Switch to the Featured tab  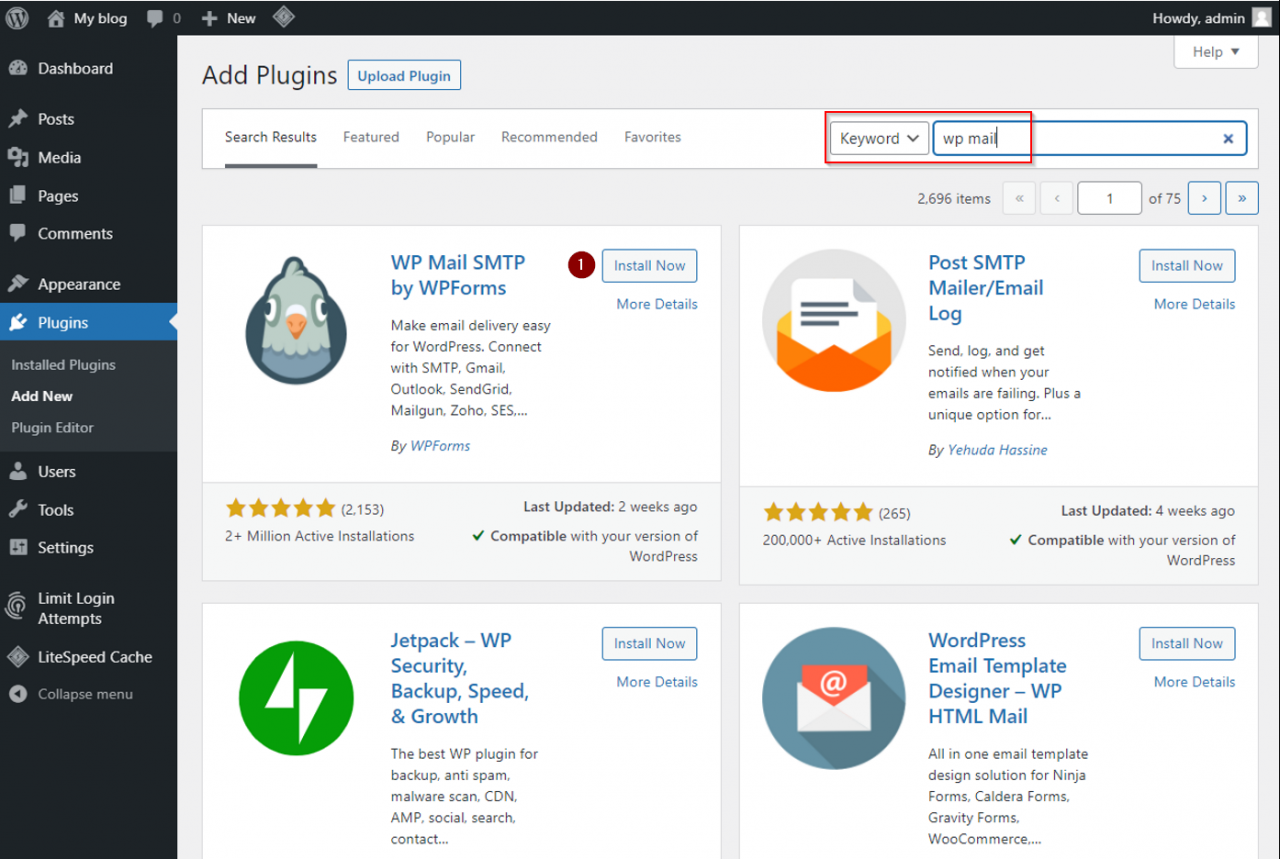pos(371,137)
